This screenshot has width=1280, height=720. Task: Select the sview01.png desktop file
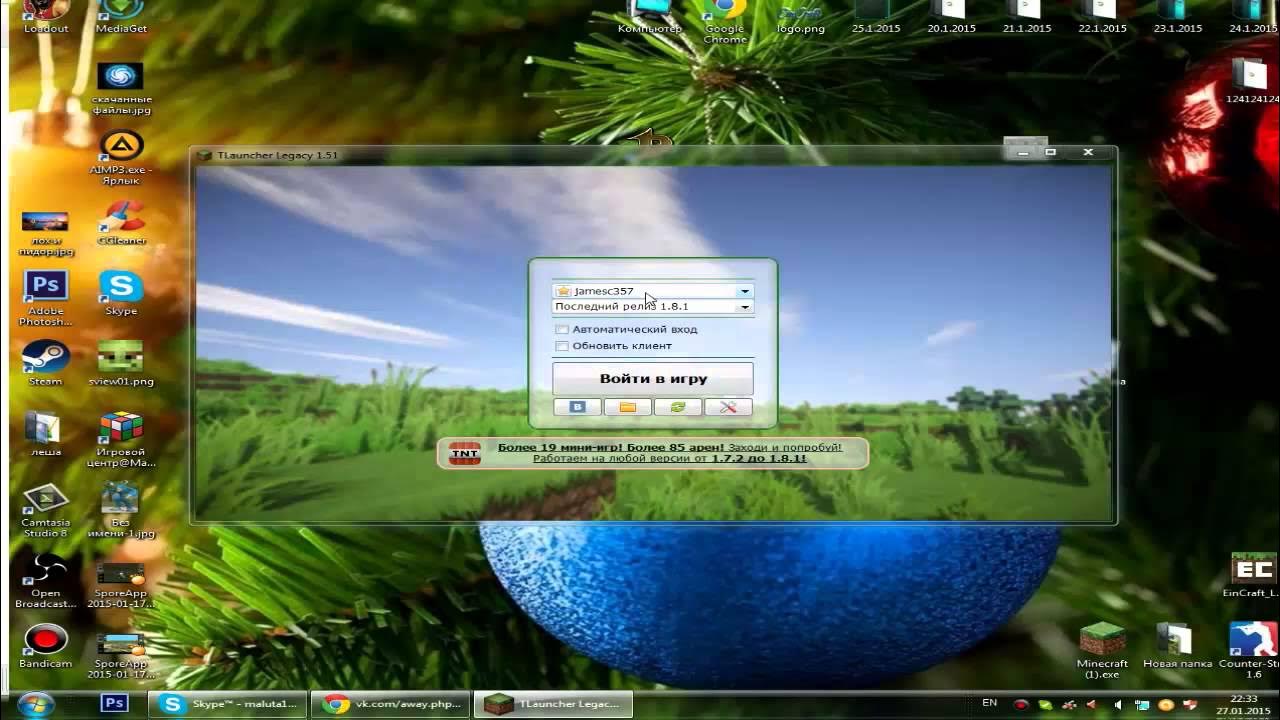point(121,363)
